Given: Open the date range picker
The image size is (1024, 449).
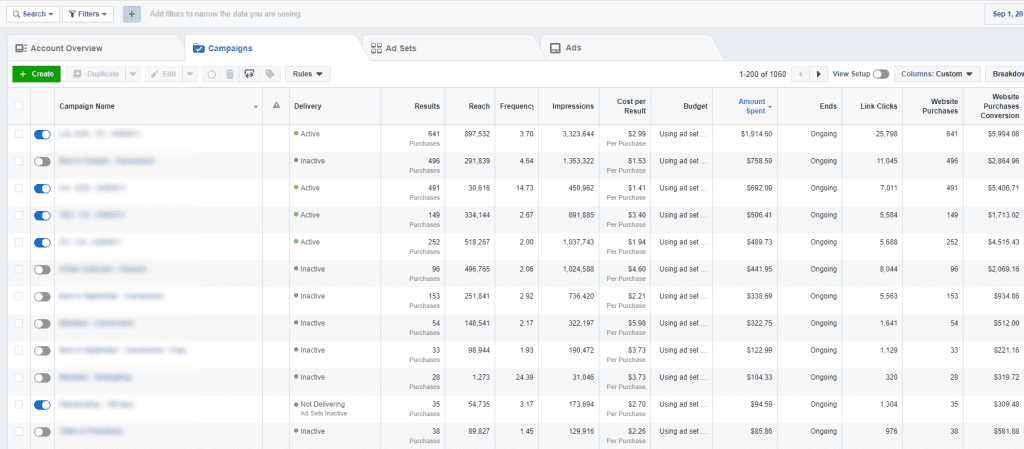Looking at the screenshot, I should tap(1003, 14).
